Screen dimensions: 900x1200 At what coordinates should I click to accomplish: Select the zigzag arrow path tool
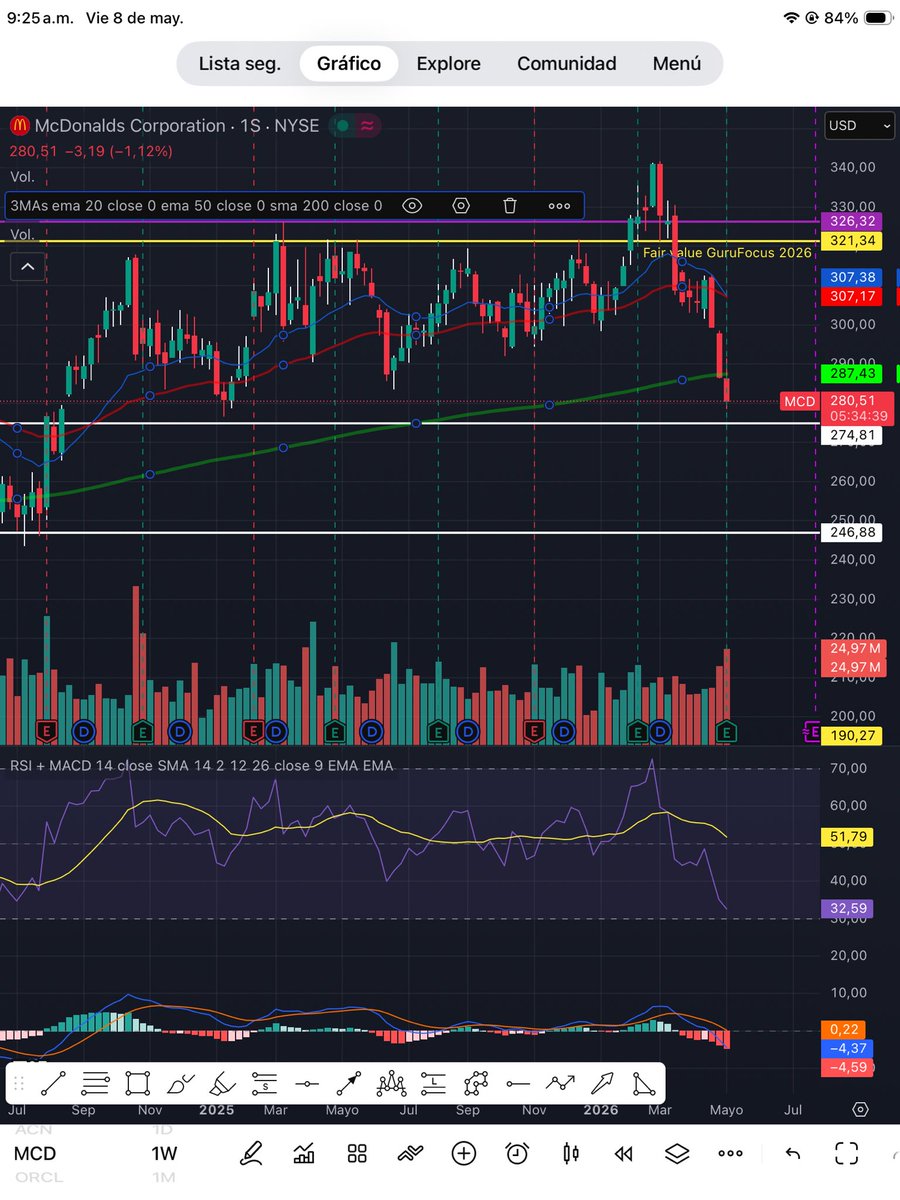click(559, 1083)
